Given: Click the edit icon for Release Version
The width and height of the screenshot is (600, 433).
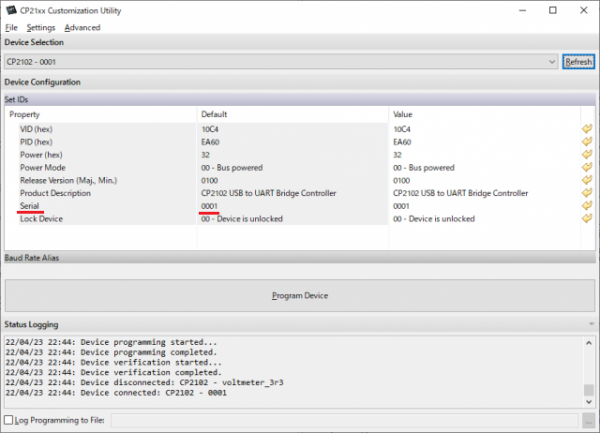Looking at the screenshot, I should coord(587,181).
